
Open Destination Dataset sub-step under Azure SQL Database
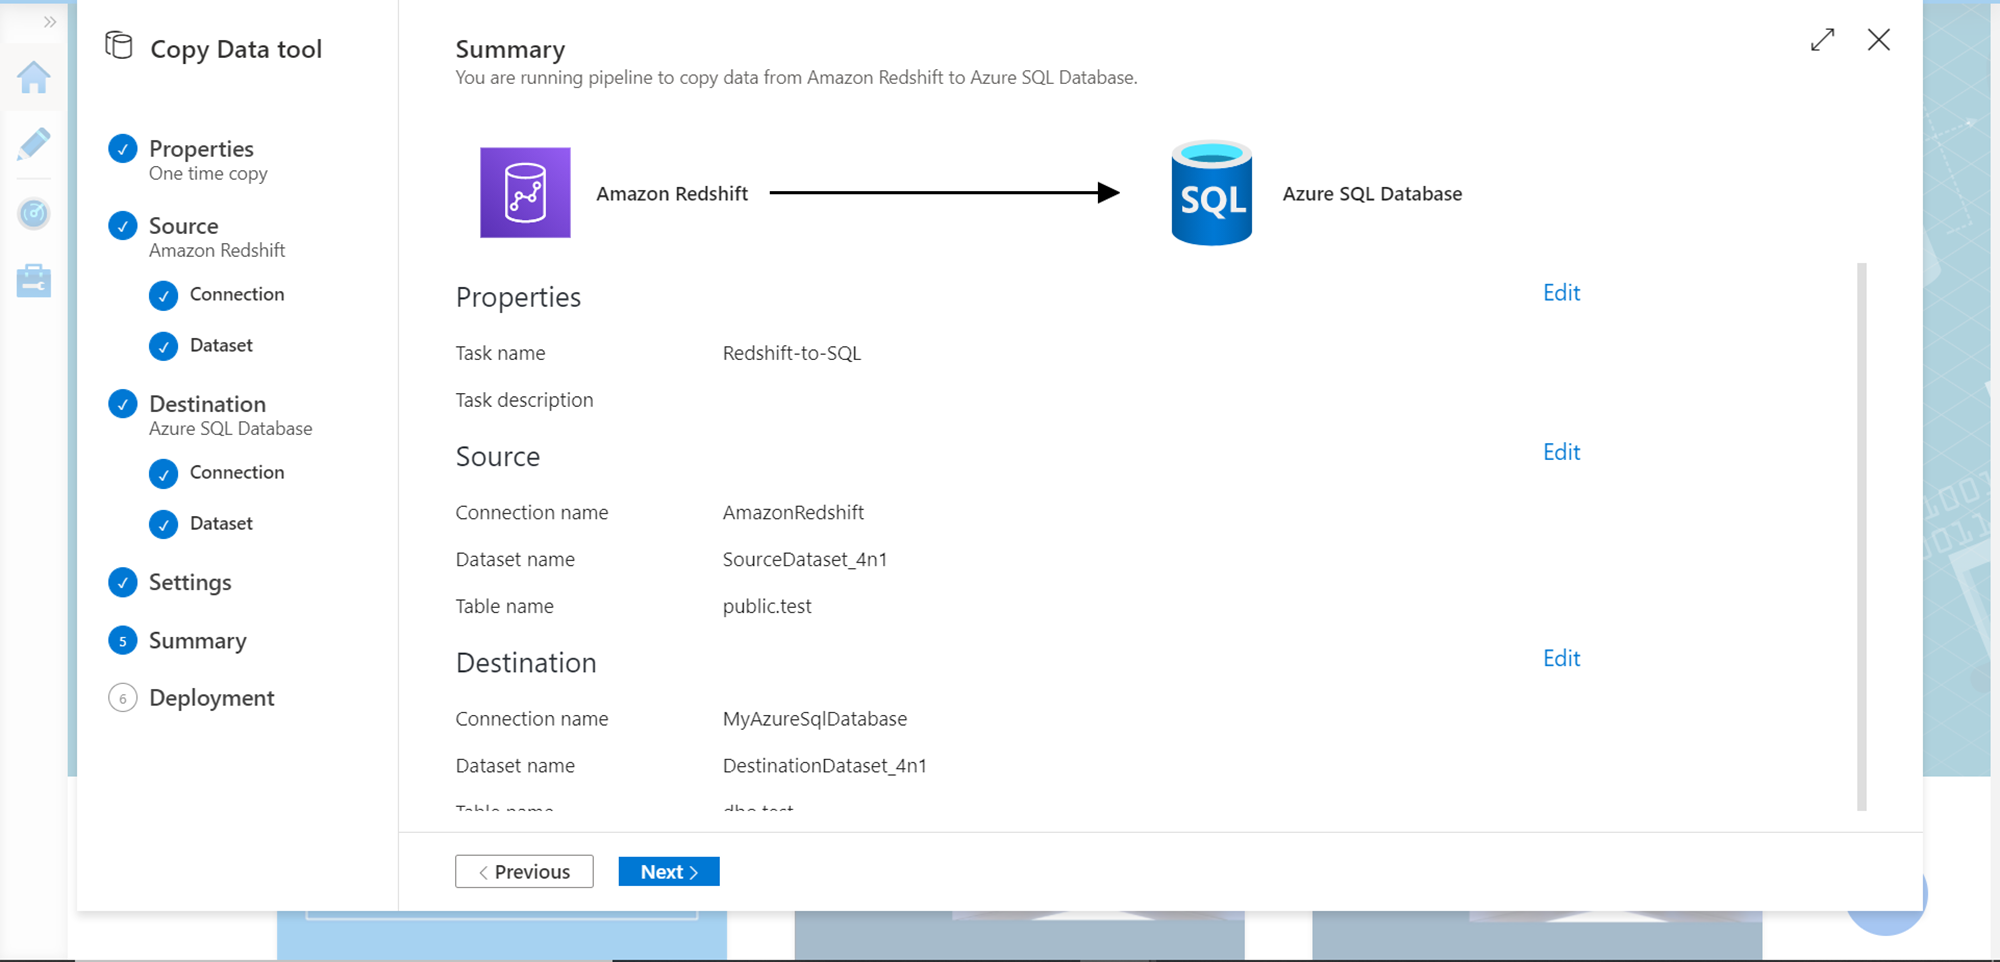[221, 523]
